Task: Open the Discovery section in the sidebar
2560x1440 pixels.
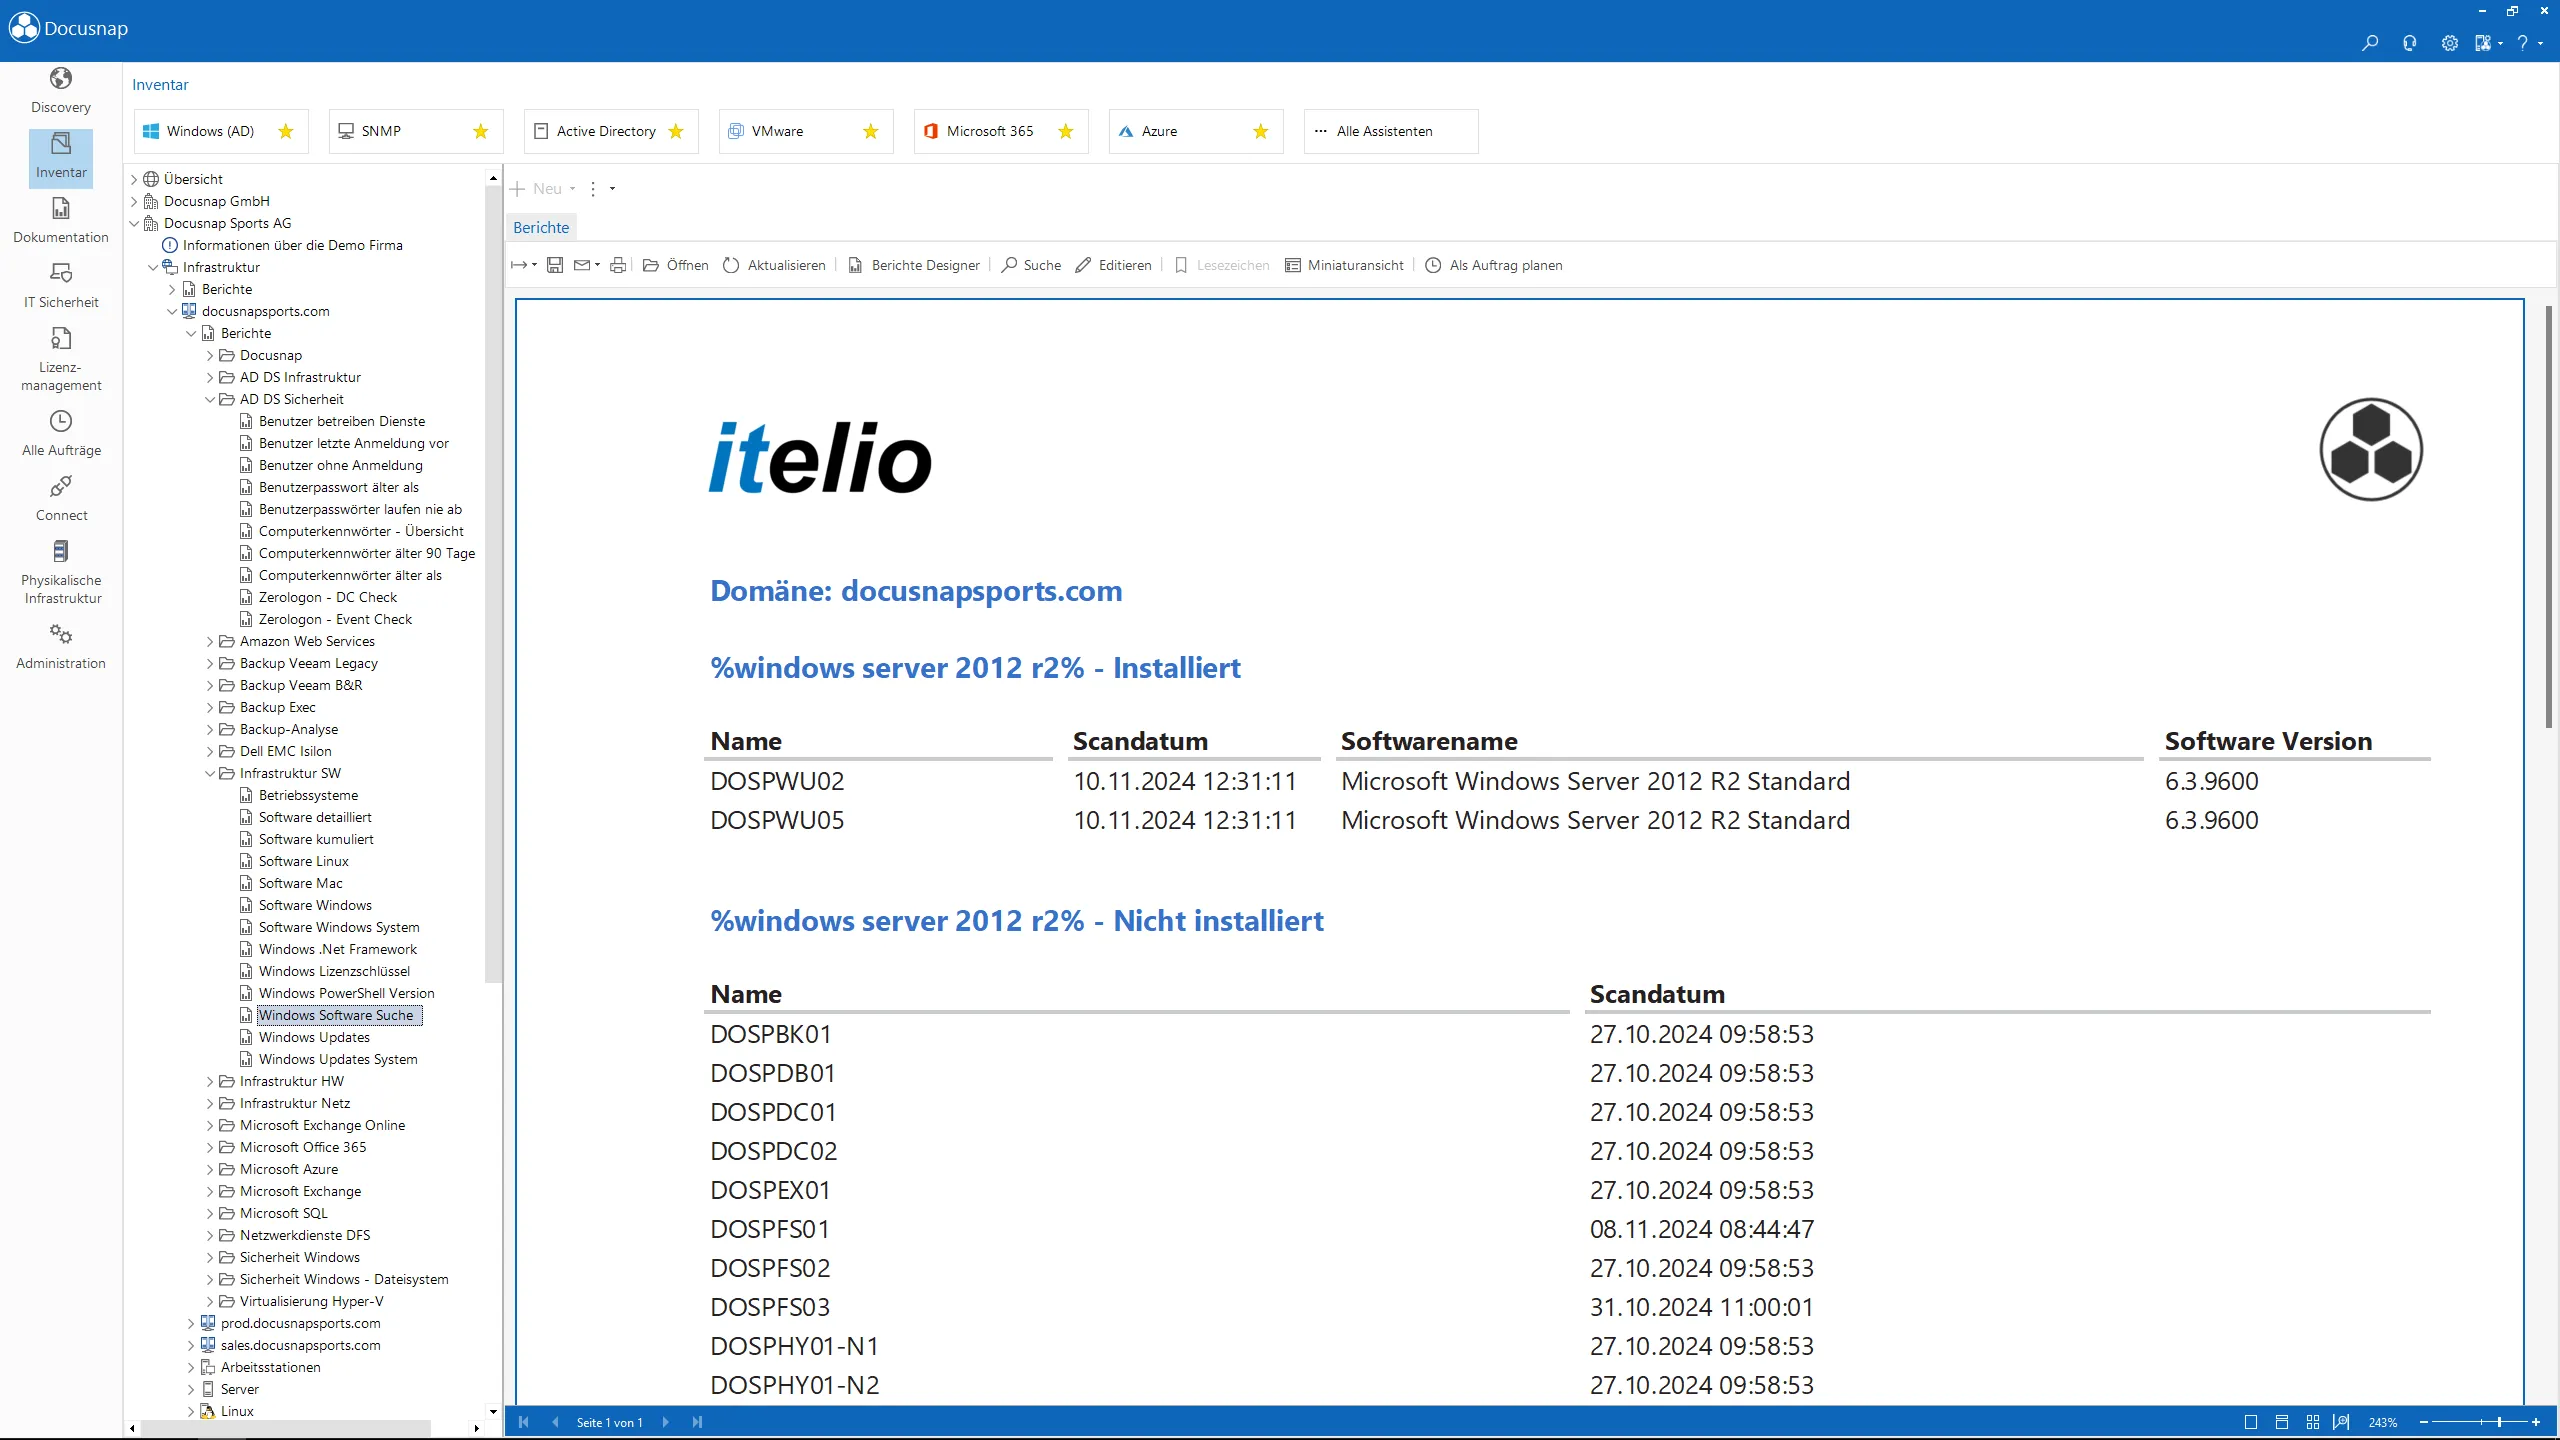Action: 61,91
